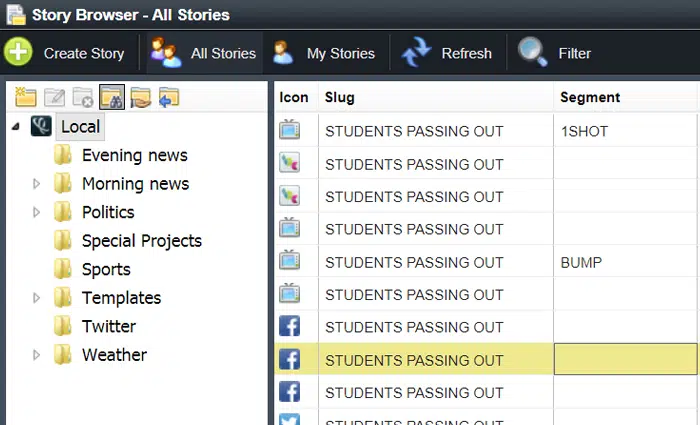
Task: Click the TV icon in the BUMP row
Action: coord(289,261)
